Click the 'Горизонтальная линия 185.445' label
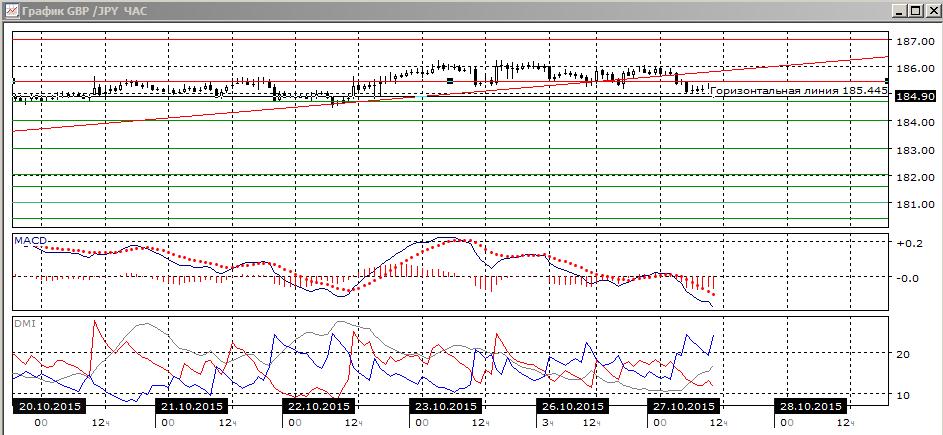 (799, 91)
